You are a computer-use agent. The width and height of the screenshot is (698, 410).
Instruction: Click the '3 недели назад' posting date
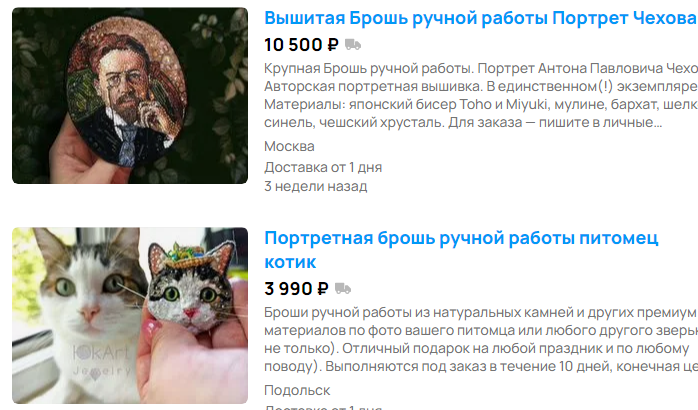(316, 186)
